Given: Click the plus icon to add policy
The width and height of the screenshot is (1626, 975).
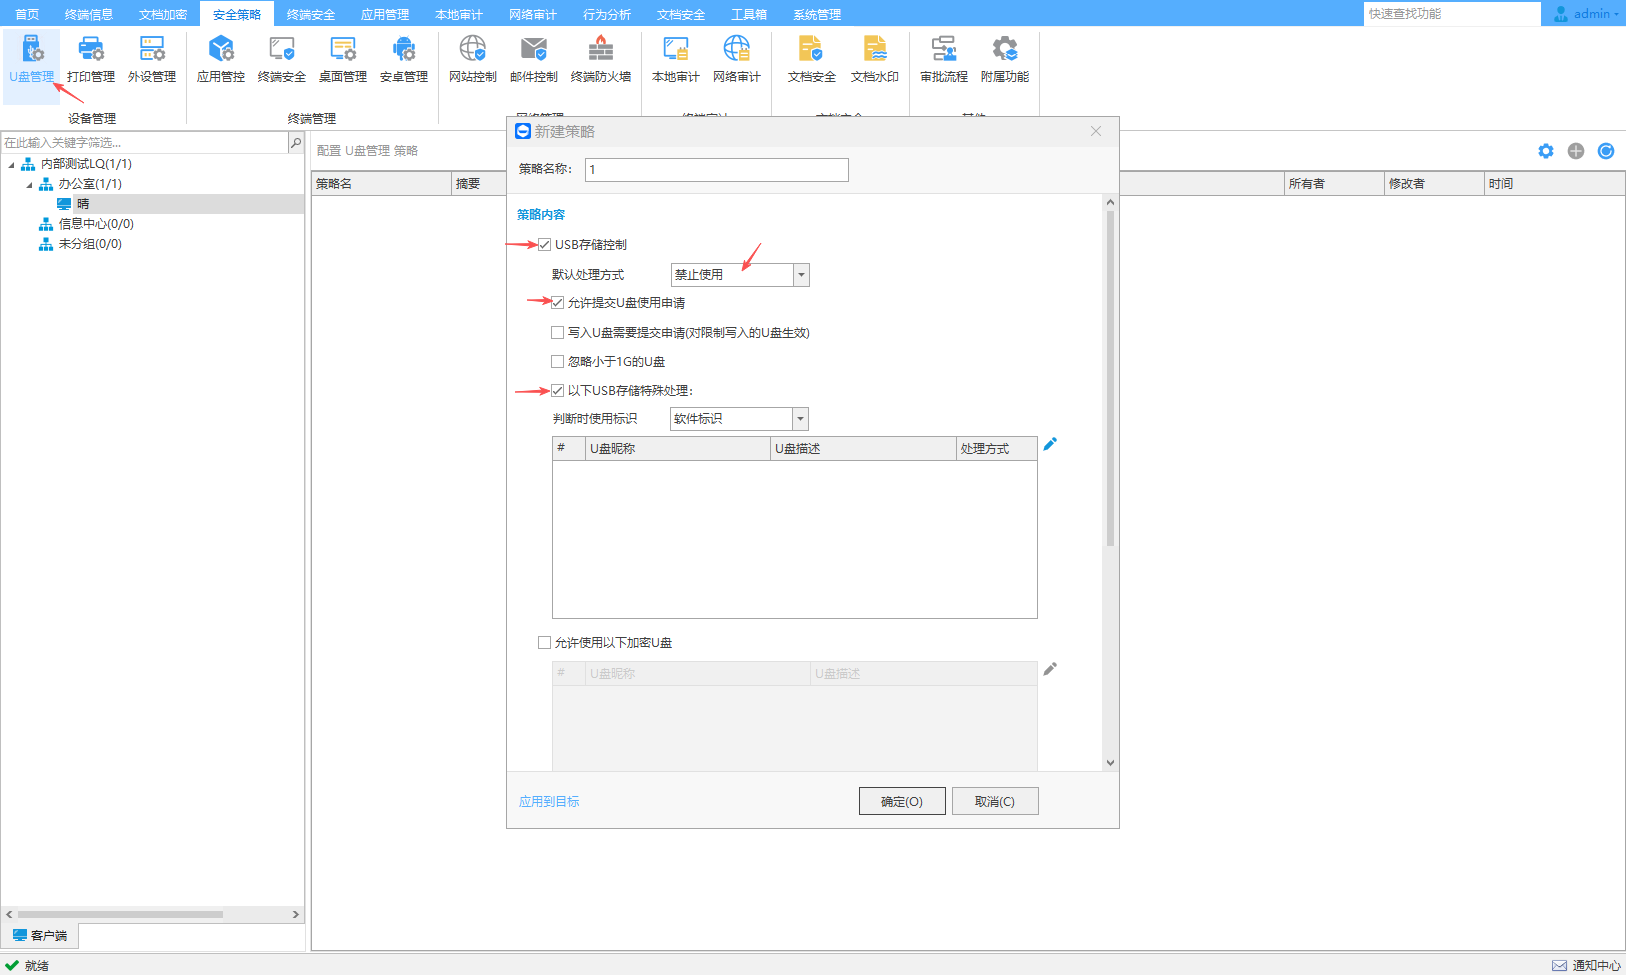Looking at the screenshot, I should pyautogui.click(x=1576, y=151).
